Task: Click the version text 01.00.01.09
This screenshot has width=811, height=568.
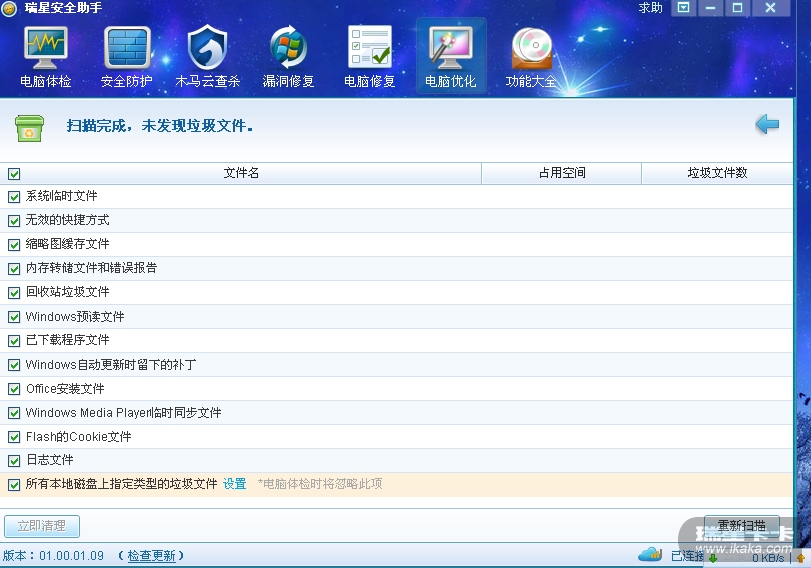Action: point(71,556)
